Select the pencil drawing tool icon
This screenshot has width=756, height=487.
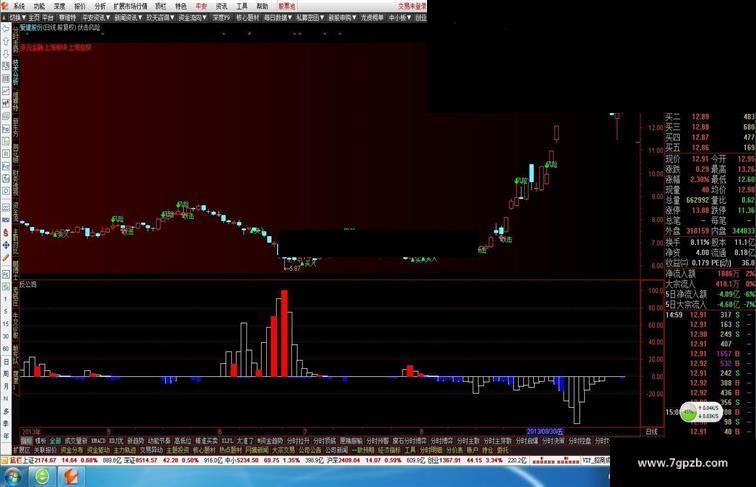6,257
